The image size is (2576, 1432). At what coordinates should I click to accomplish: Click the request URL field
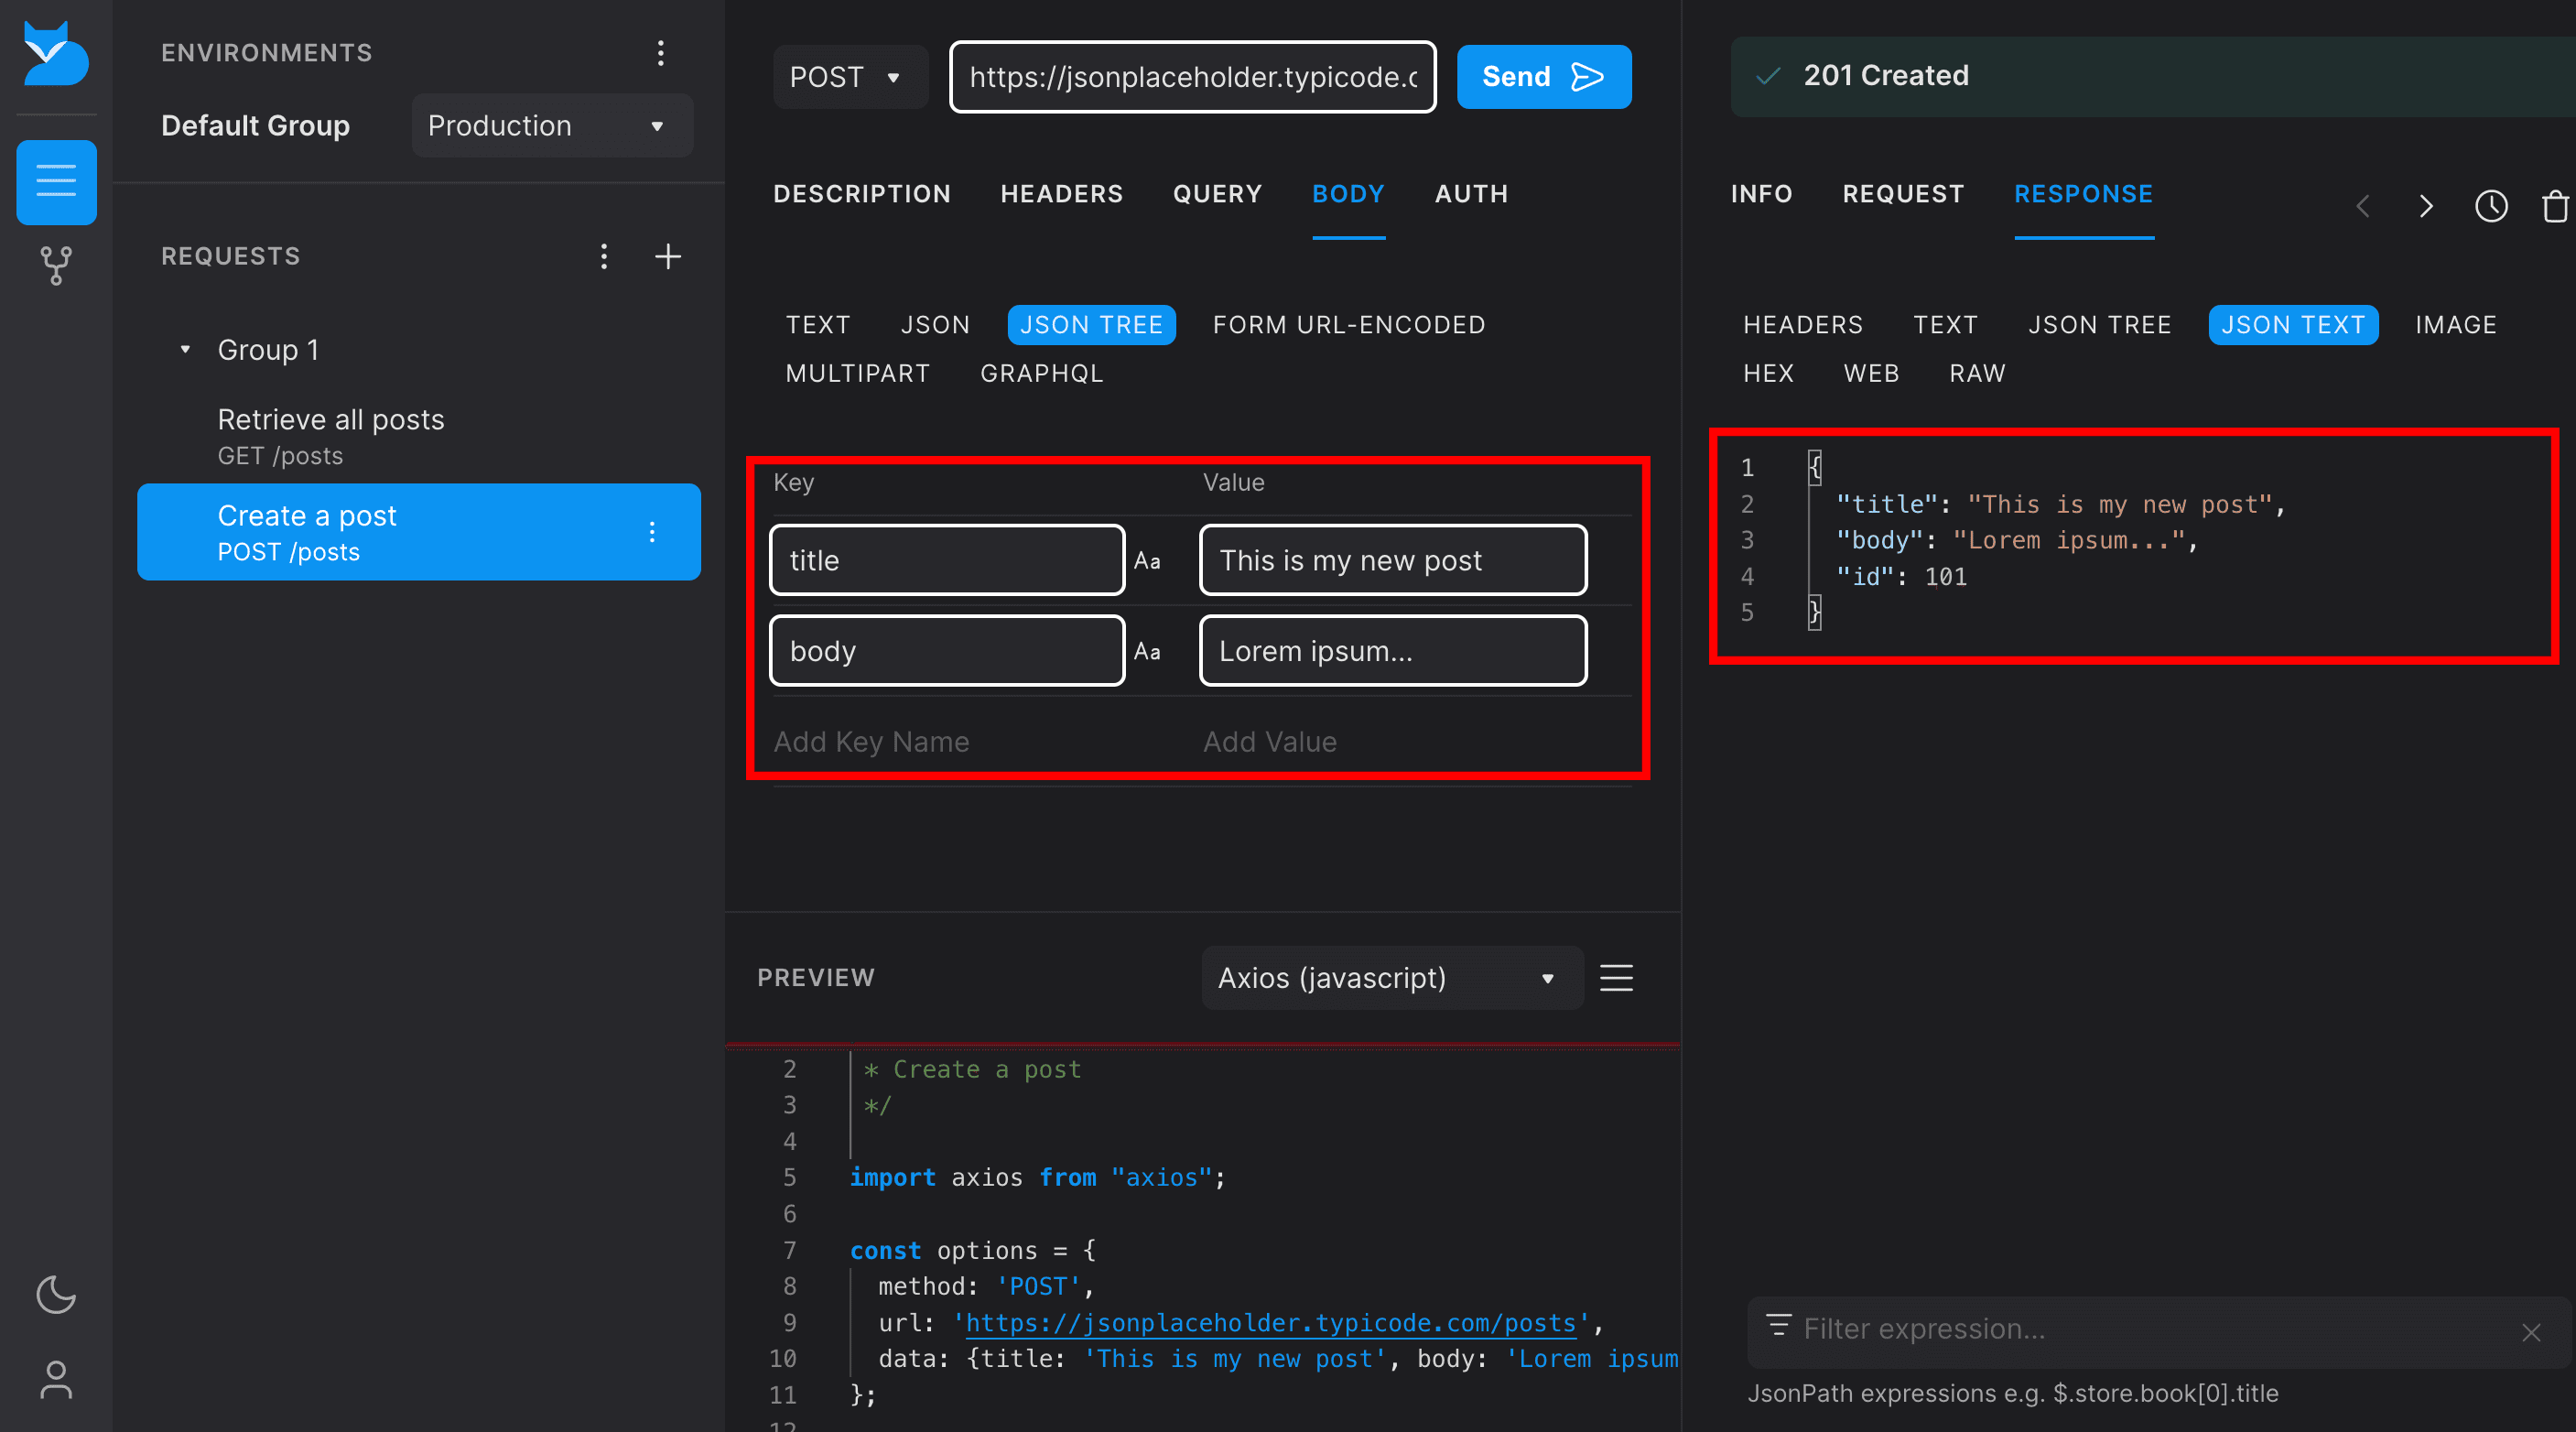click(1193, 77)
